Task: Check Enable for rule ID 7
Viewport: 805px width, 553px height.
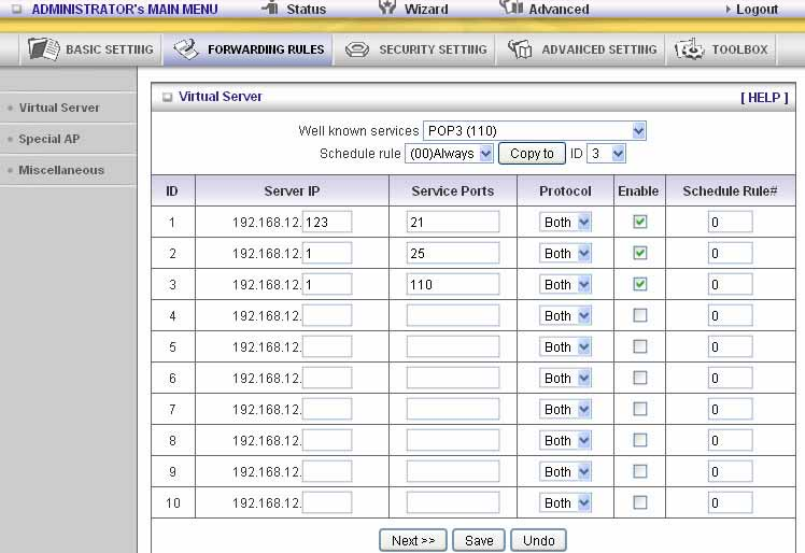Action: tap(640, 409)
